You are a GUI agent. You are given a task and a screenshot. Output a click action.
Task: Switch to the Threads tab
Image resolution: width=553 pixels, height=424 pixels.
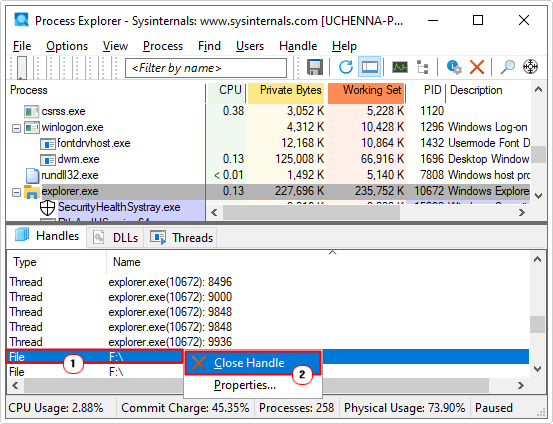(x=181, y=237)
